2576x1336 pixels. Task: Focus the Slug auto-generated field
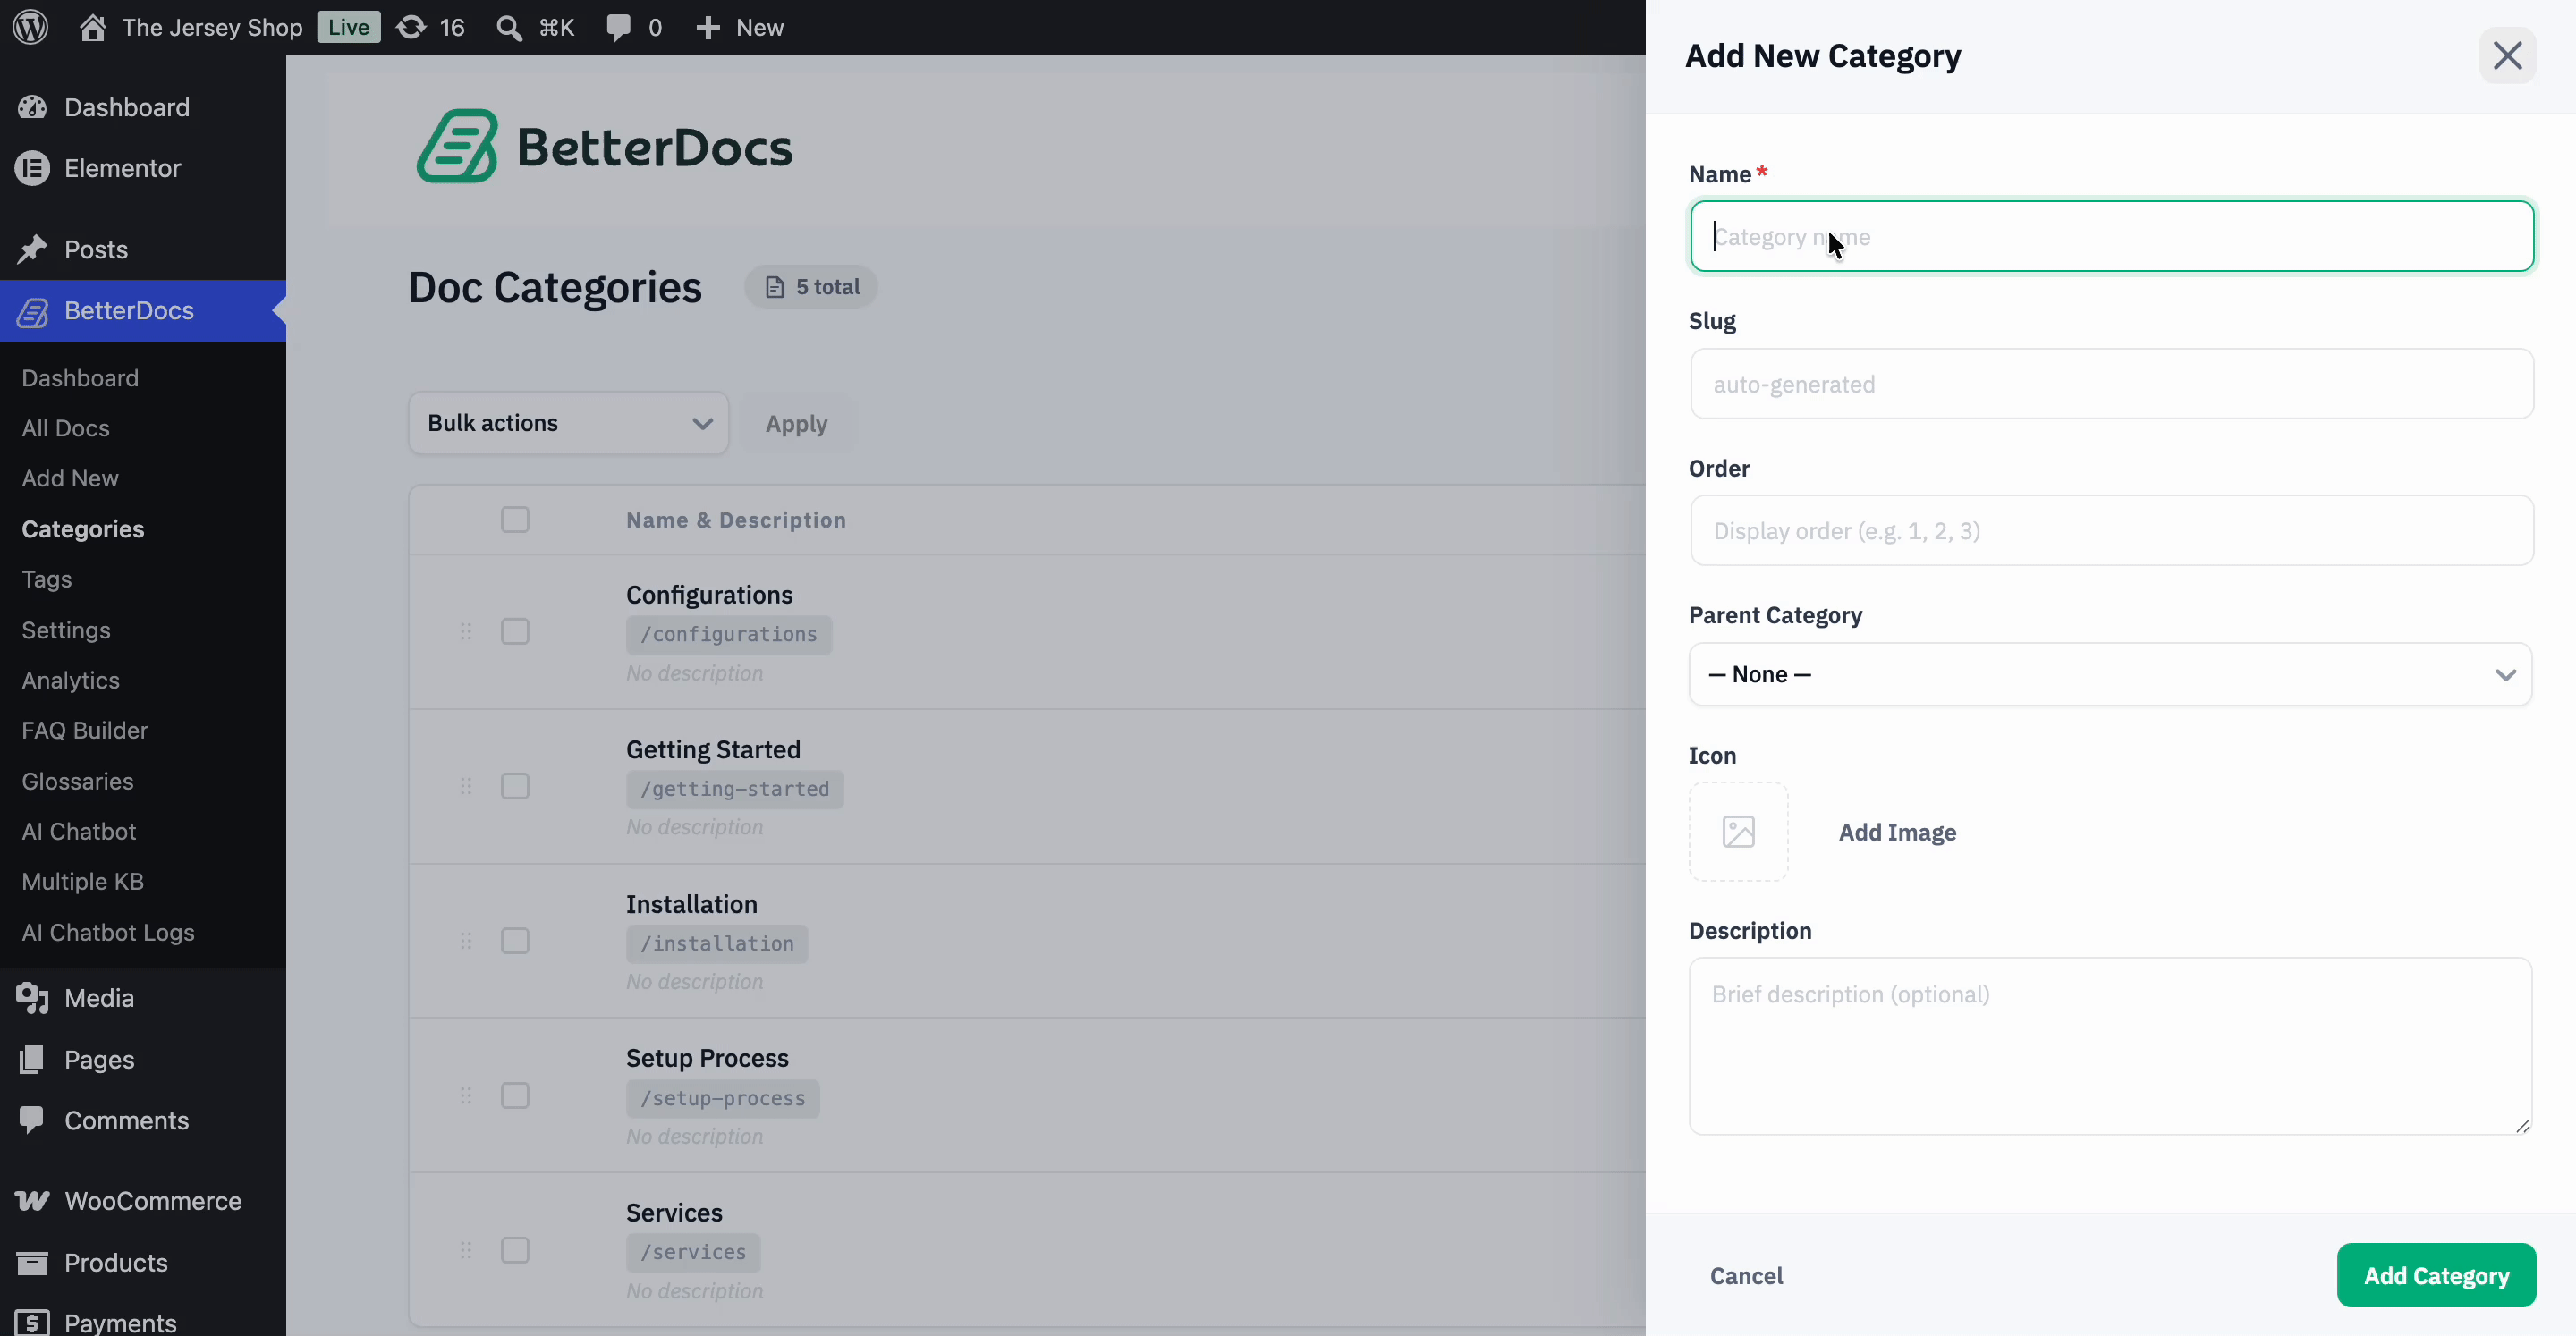[x=2111, y=384]
